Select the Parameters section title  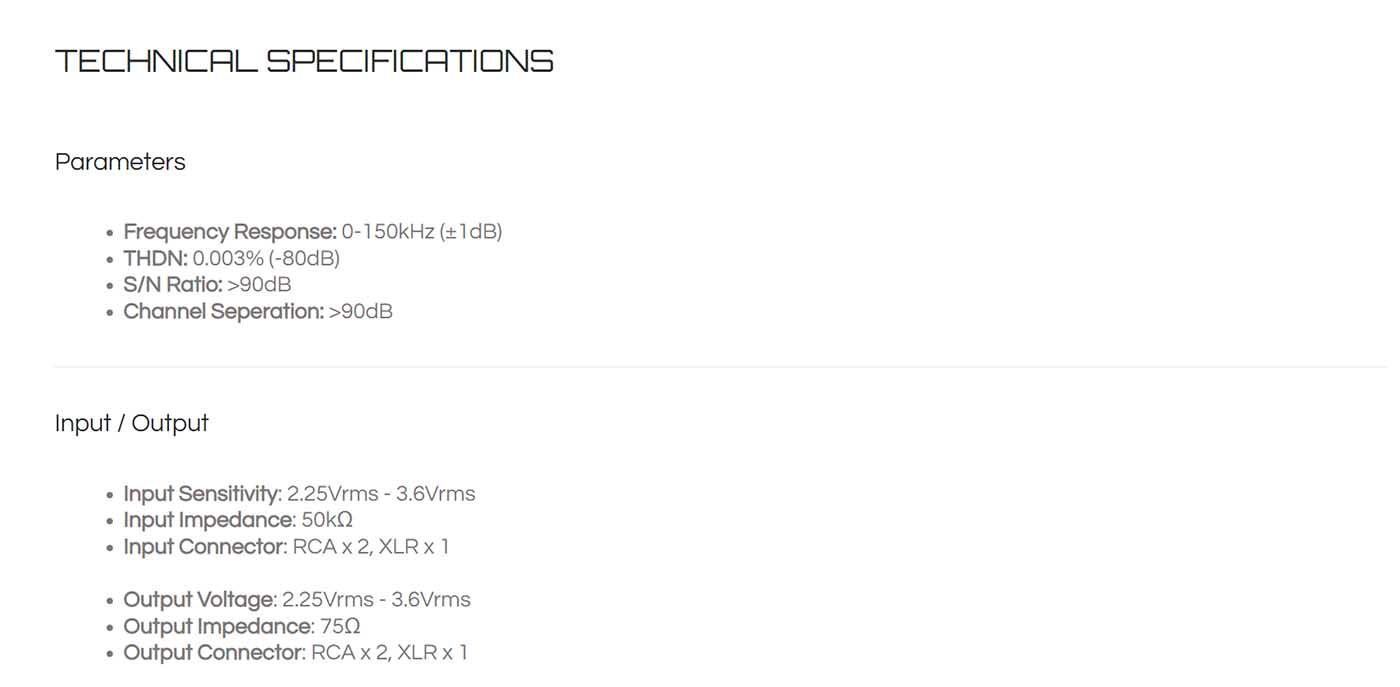tap(120, 162)
